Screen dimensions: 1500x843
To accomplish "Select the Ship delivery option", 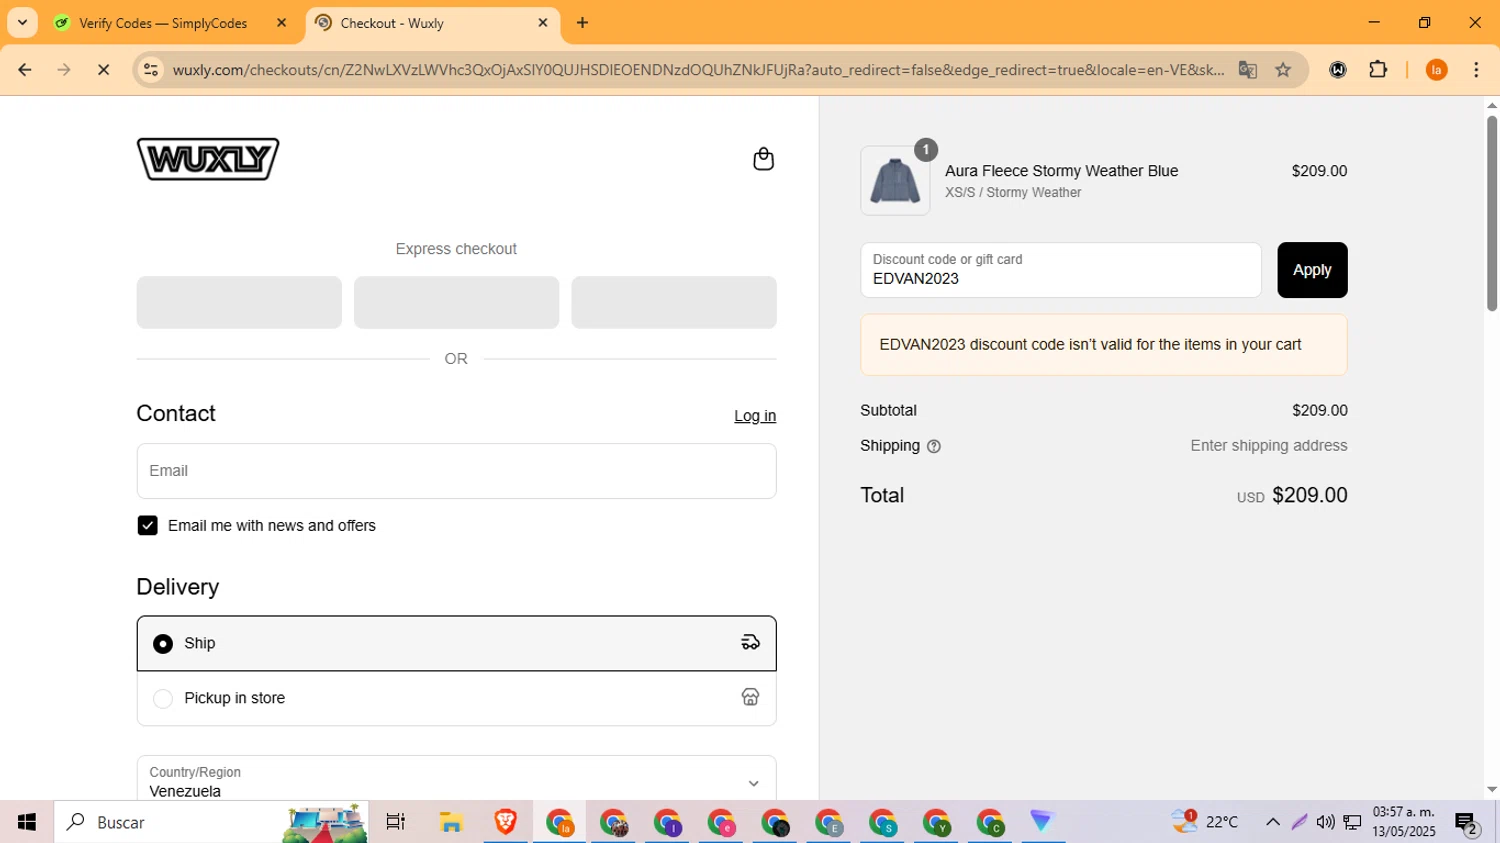I will [456, 643].
